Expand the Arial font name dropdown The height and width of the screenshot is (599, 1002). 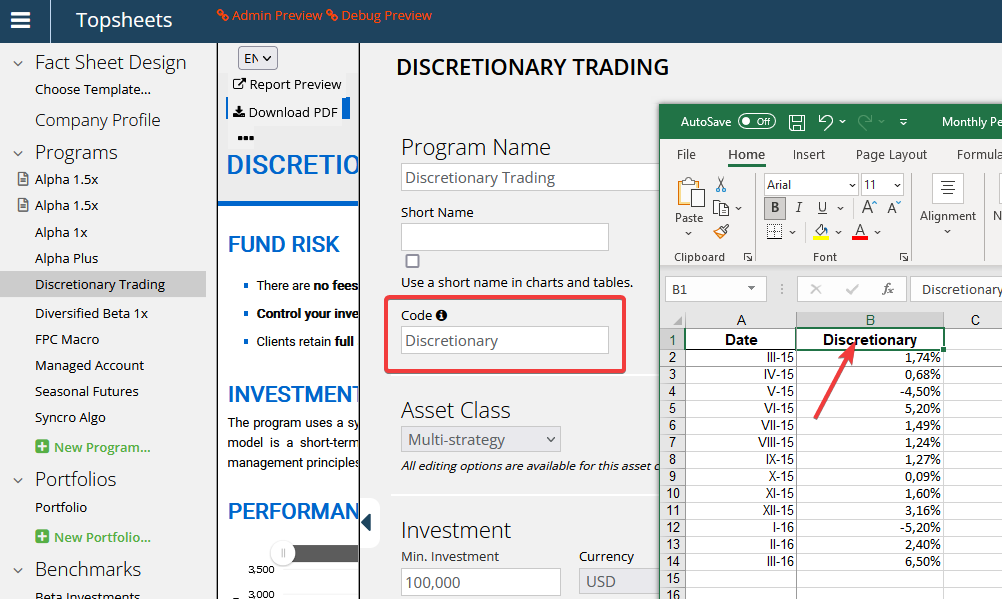[x=852, y=185]
